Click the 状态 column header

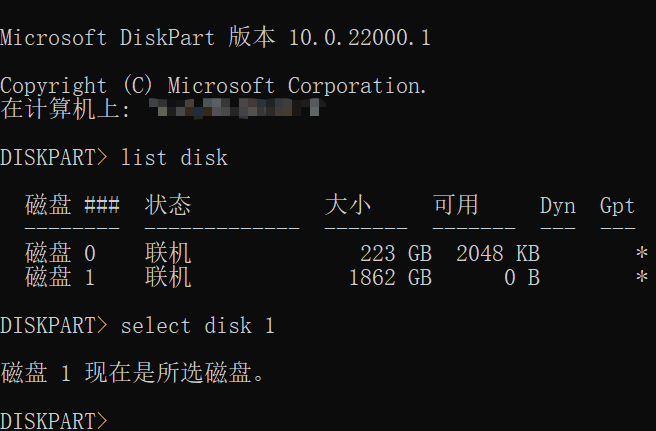tap(168, 206)
